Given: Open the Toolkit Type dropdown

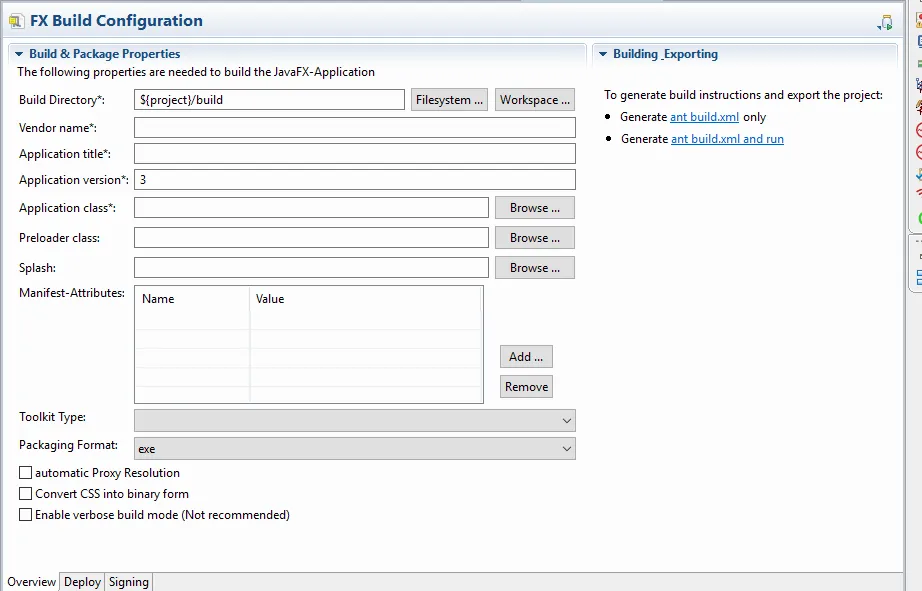Looking at the screenshot, I should tap(354, 420).
